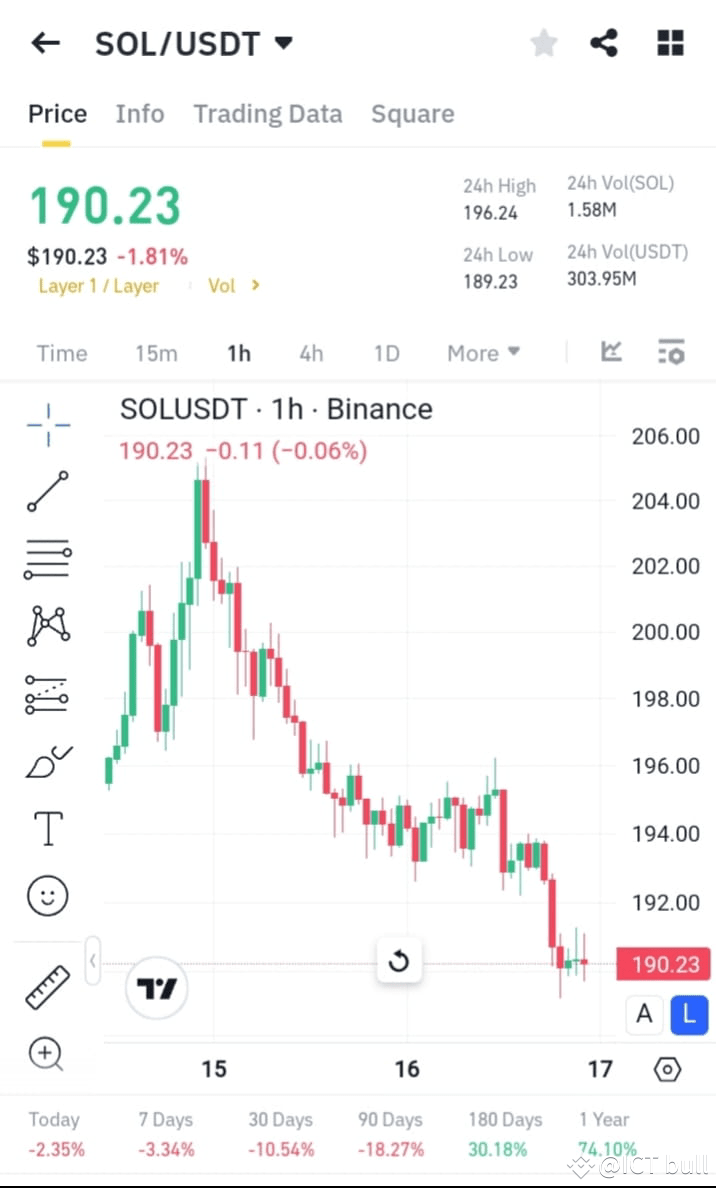Open chart settings with gear-list icon
Image resolution: width=716 pixels, height=1188 pixels.
click(669, 352)
